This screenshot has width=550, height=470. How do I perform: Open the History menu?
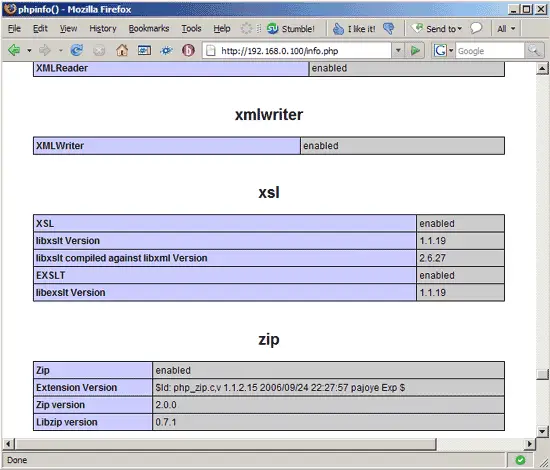click(x=103, y=28)
